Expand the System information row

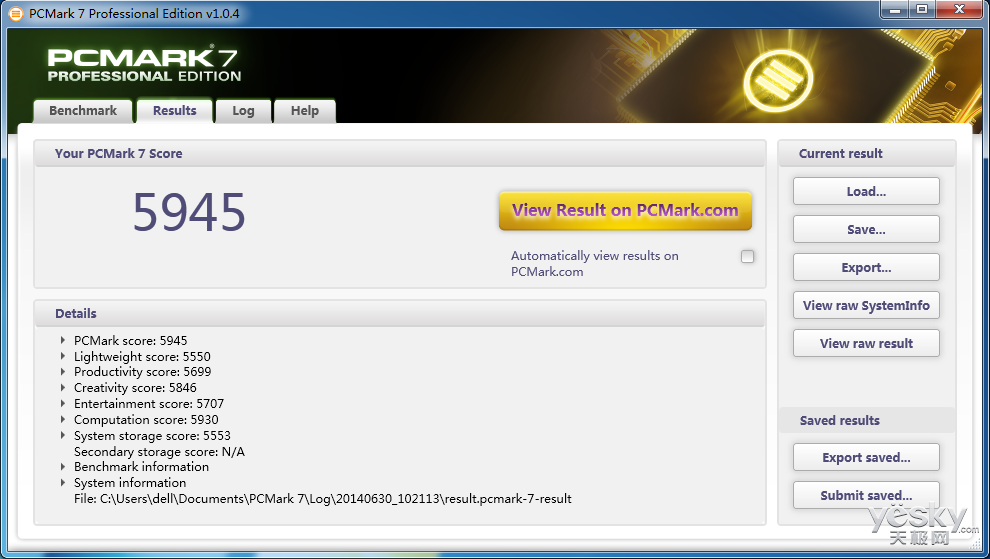63,483
